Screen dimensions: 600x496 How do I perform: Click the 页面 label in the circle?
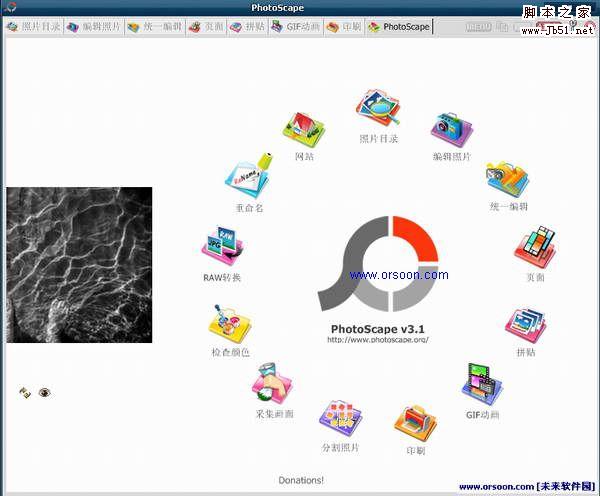[535, 277]
